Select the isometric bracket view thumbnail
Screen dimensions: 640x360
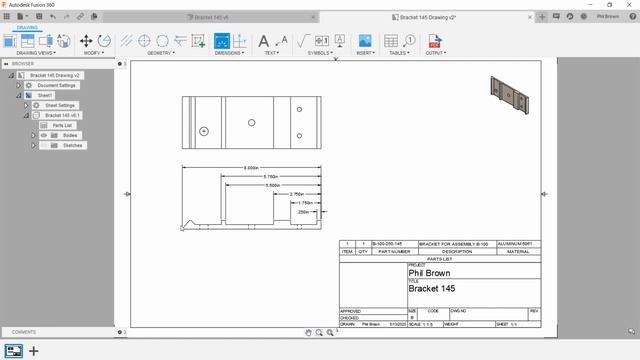coord(509,95)
